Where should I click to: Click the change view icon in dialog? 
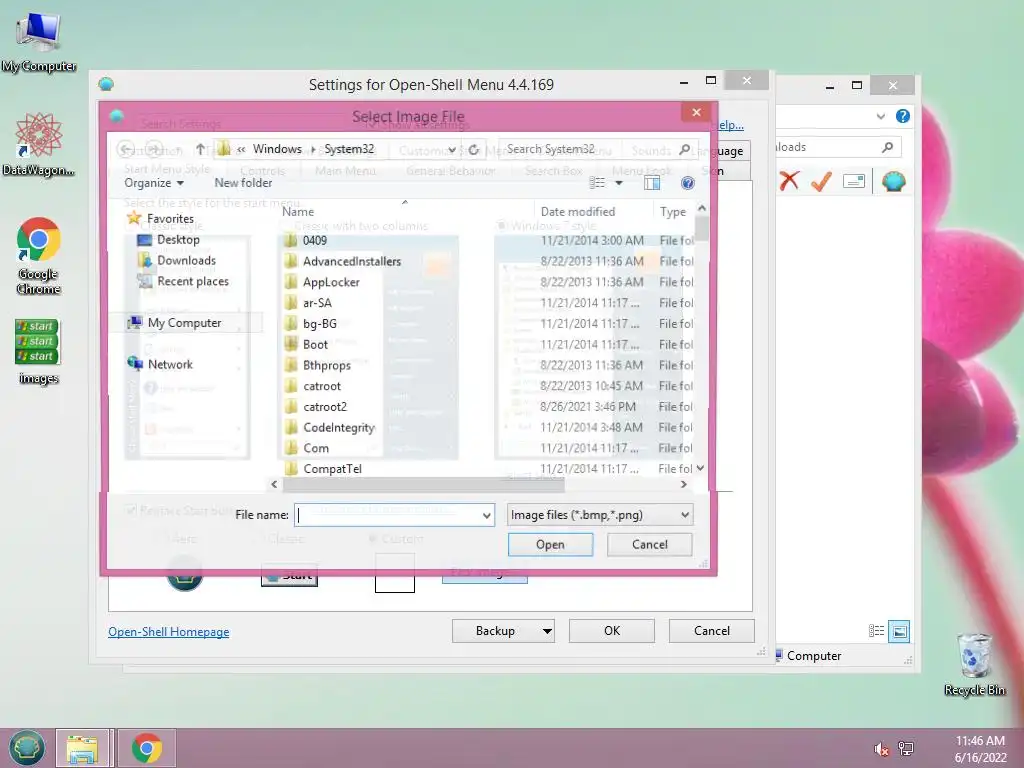click(597, 183)
